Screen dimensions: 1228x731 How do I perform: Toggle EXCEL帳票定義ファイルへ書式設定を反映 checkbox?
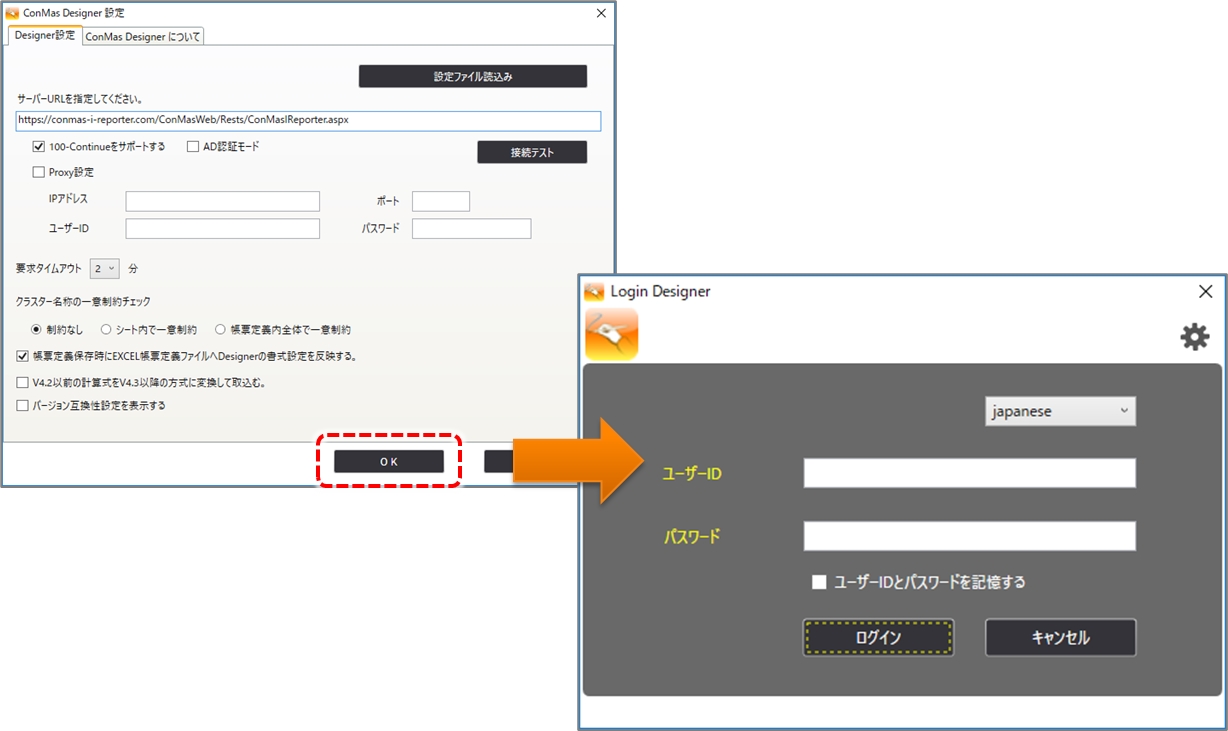click(x=23, y=355)
